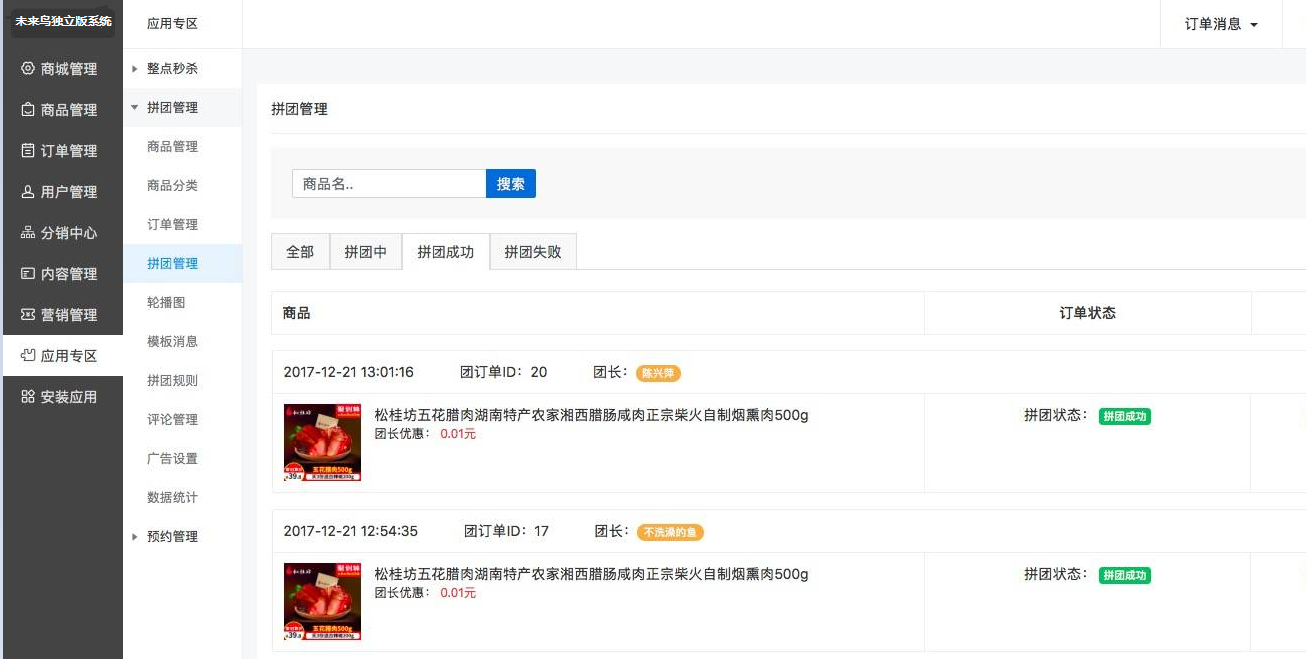Select the 应用专区 sidebar entry
The height and width of the screenshot is (659, 1306).
[61, 356]
